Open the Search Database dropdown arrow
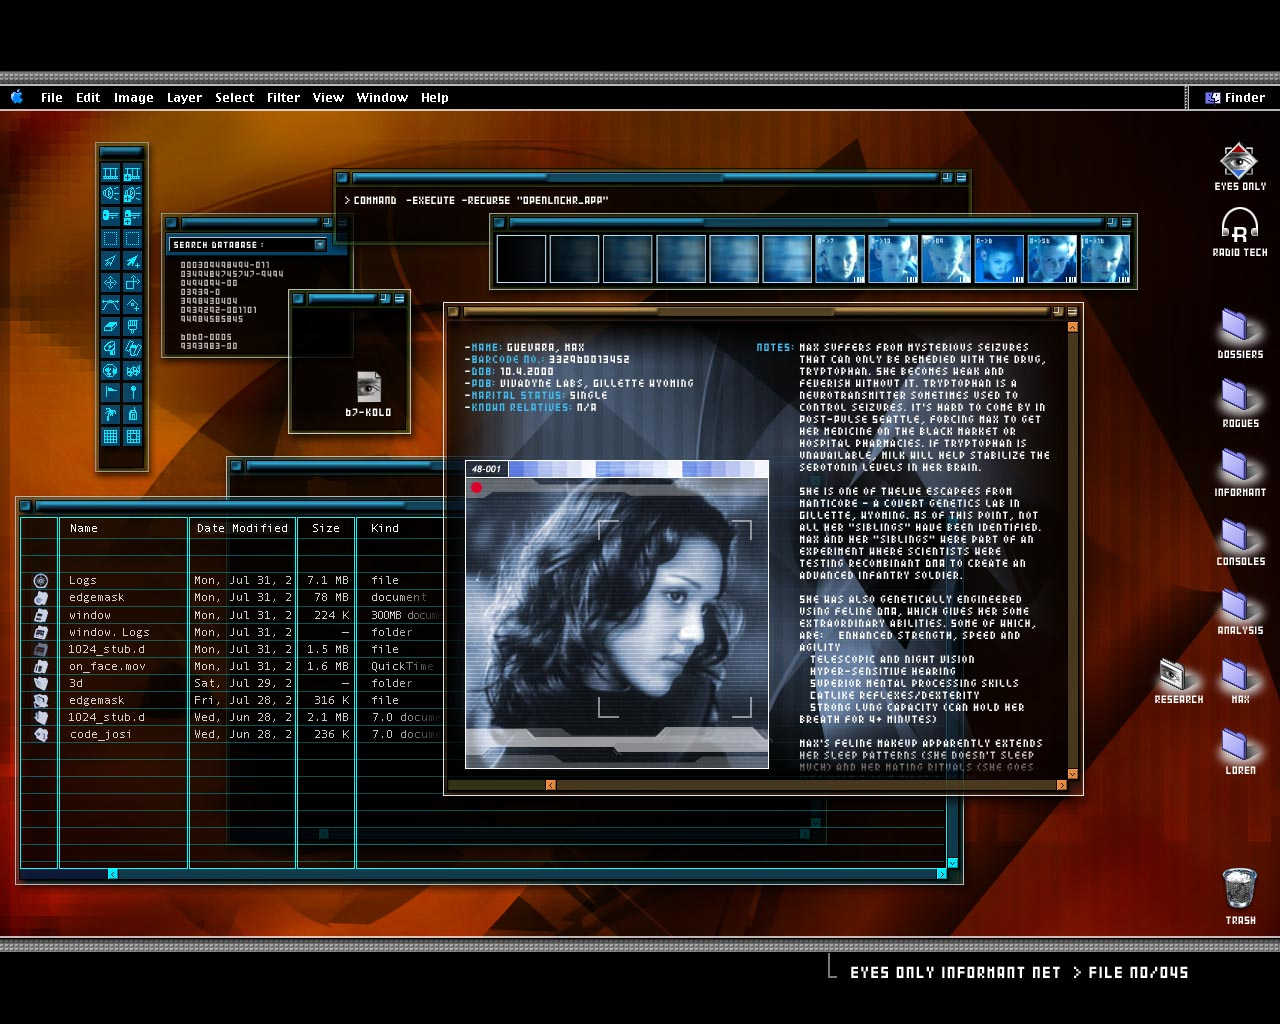This screenshot has height=1024, width=1280. click(x=320, y=245)
